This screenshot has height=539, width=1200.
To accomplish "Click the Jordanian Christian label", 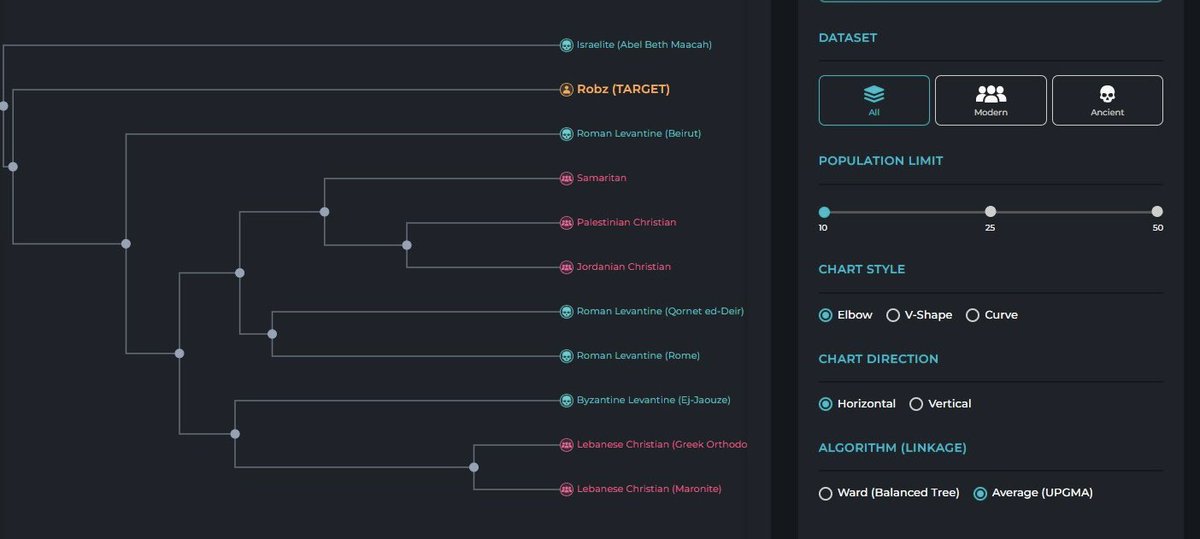I will point(624,267).
